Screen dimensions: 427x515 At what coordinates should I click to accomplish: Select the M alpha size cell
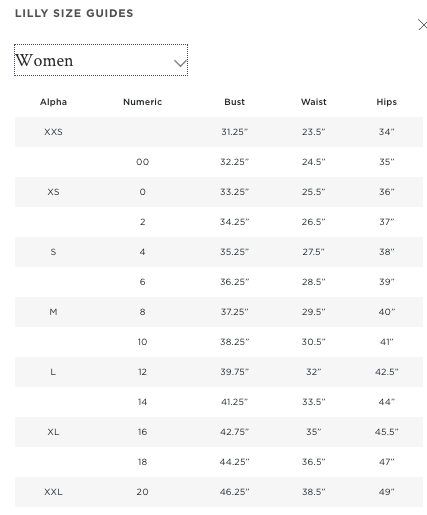[x=53, y=312]
